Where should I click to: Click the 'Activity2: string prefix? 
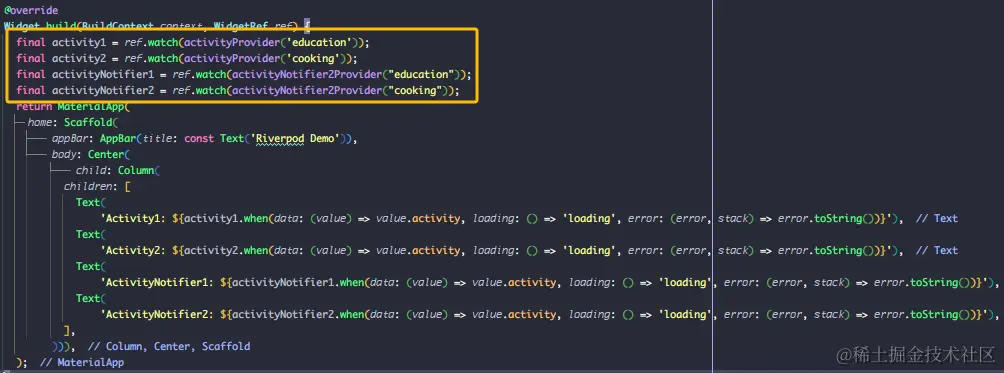(x=133, y=250)
